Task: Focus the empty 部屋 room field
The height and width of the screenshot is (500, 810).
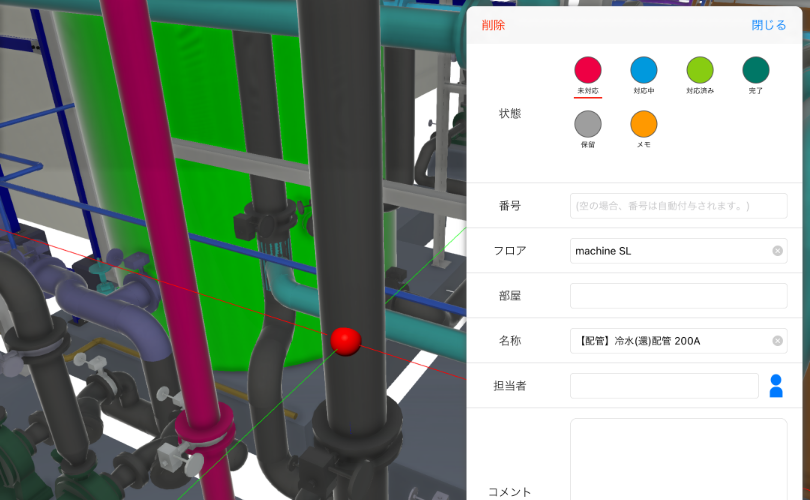Action: (679, 296)
